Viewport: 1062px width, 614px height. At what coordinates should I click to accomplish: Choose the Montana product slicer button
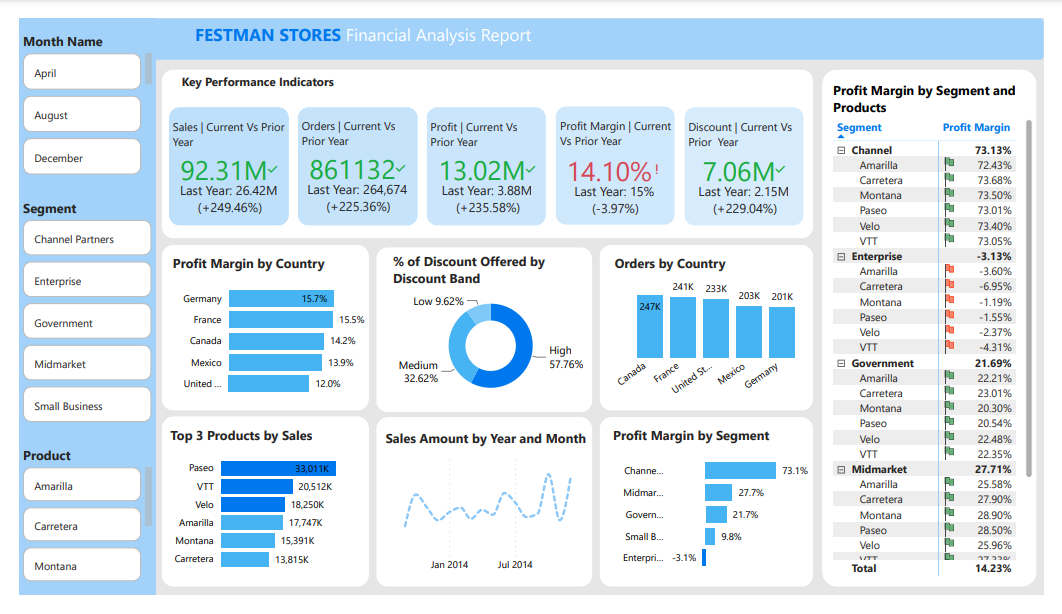[82, 565]
